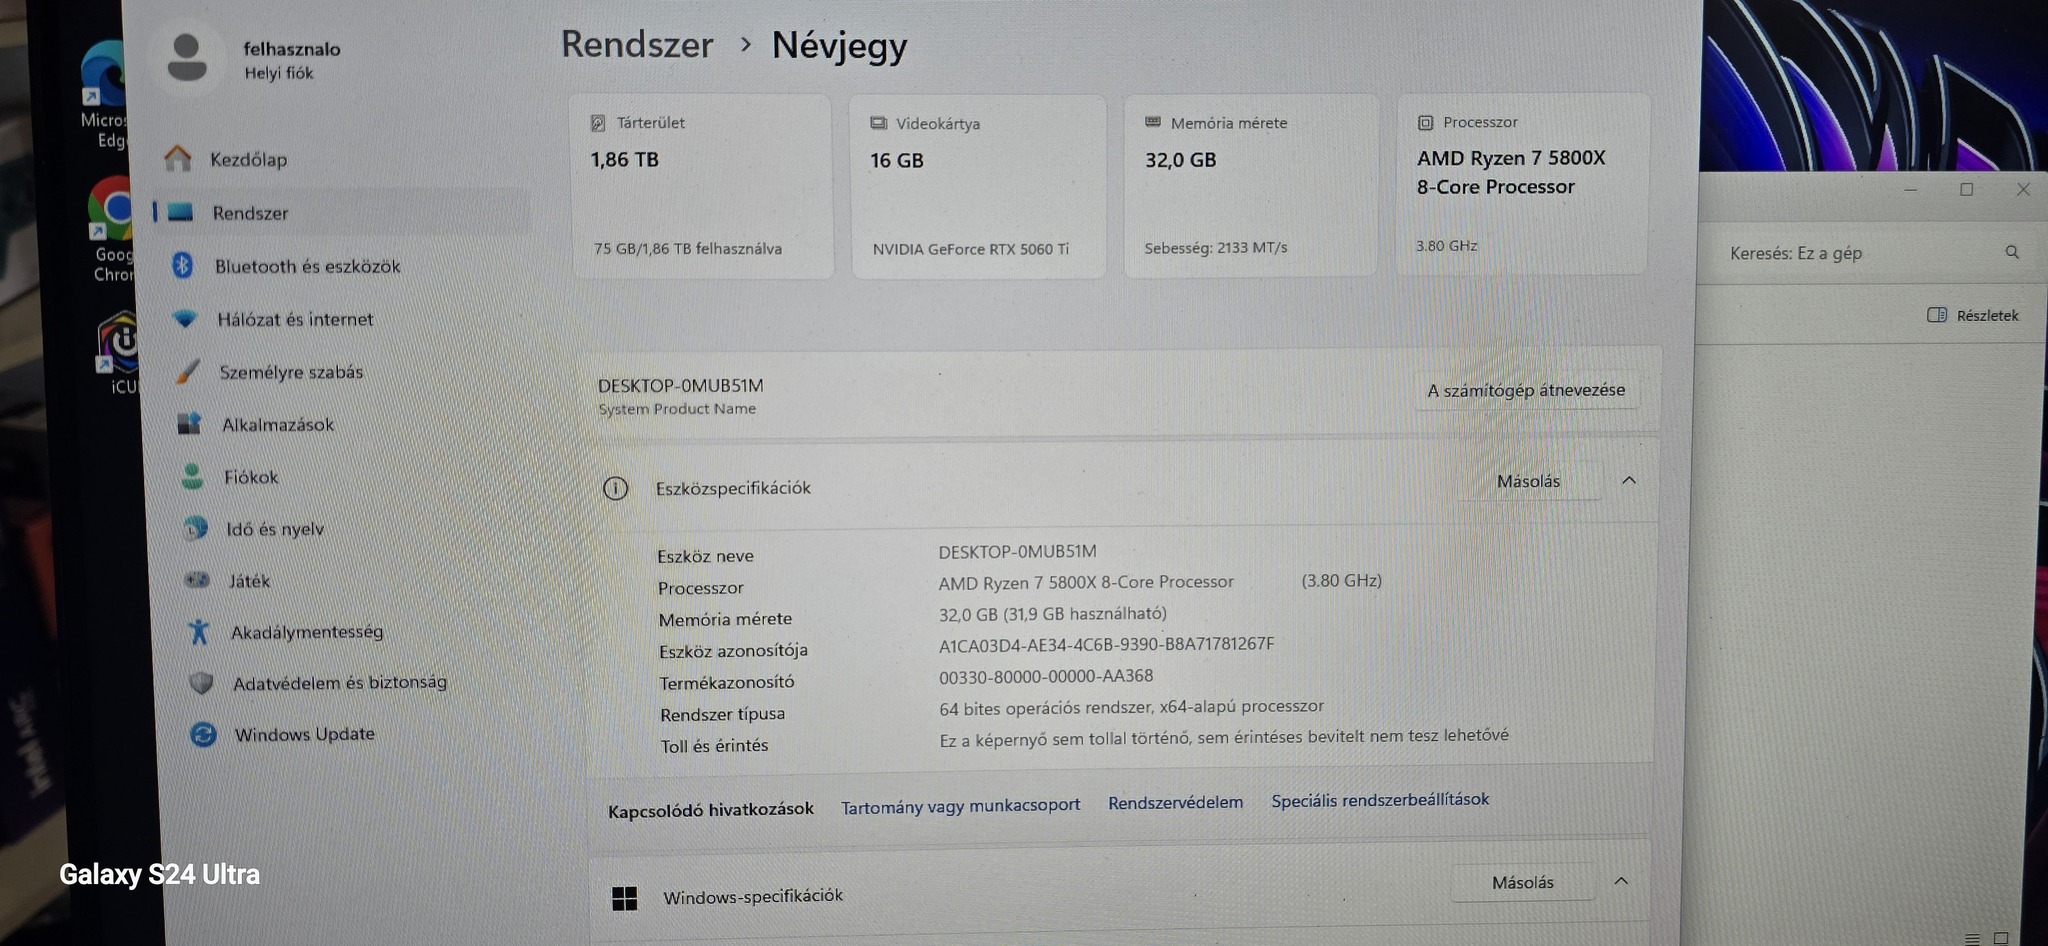The height and width of the screenshot is (946, 2048).
Task: Select Bluetooth és eszközök icon
Action: [182, 265]
